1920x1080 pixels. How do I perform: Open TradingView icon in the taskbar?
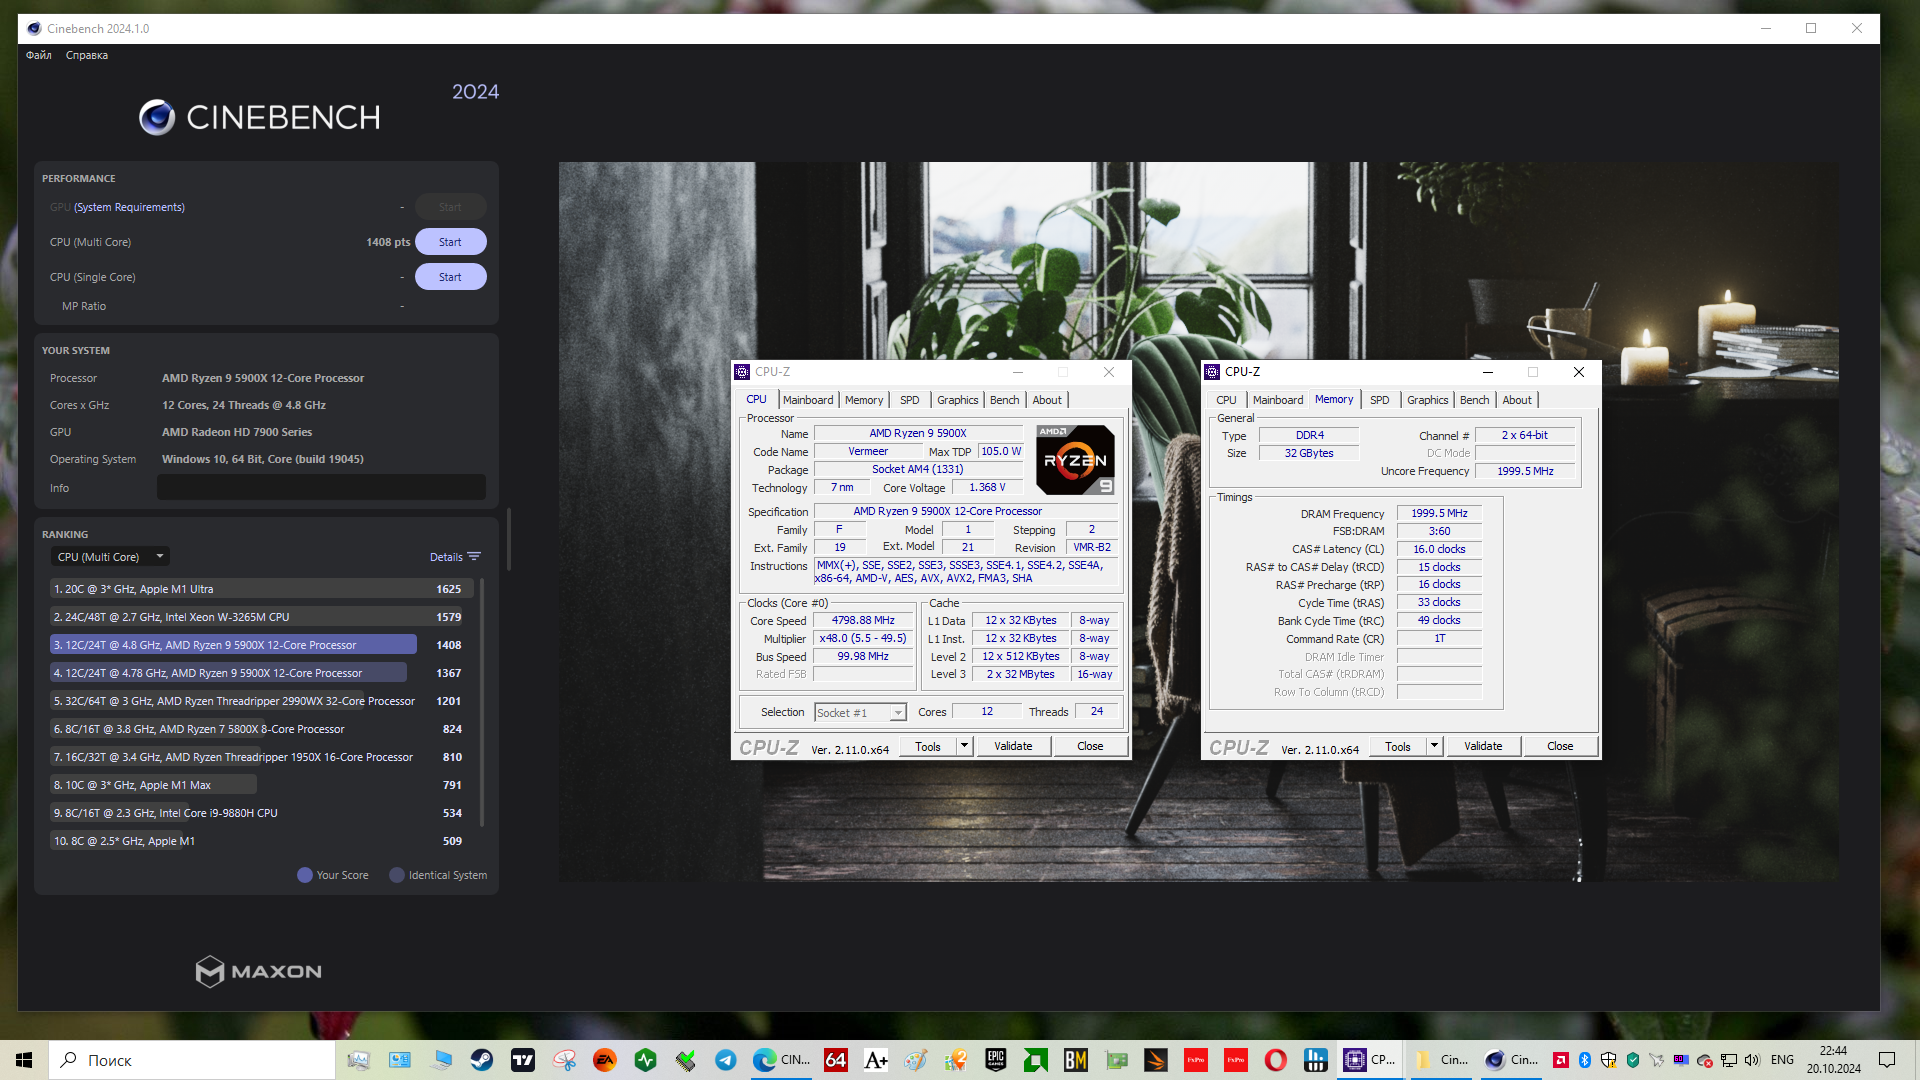pyautogui.click(x=523, y=1060)
